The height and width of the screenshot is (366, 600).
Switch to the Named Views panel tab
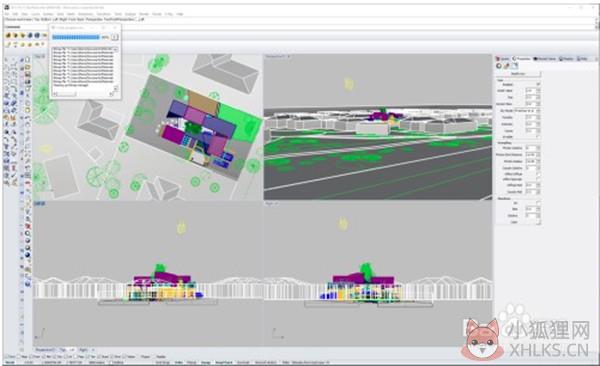545,59
